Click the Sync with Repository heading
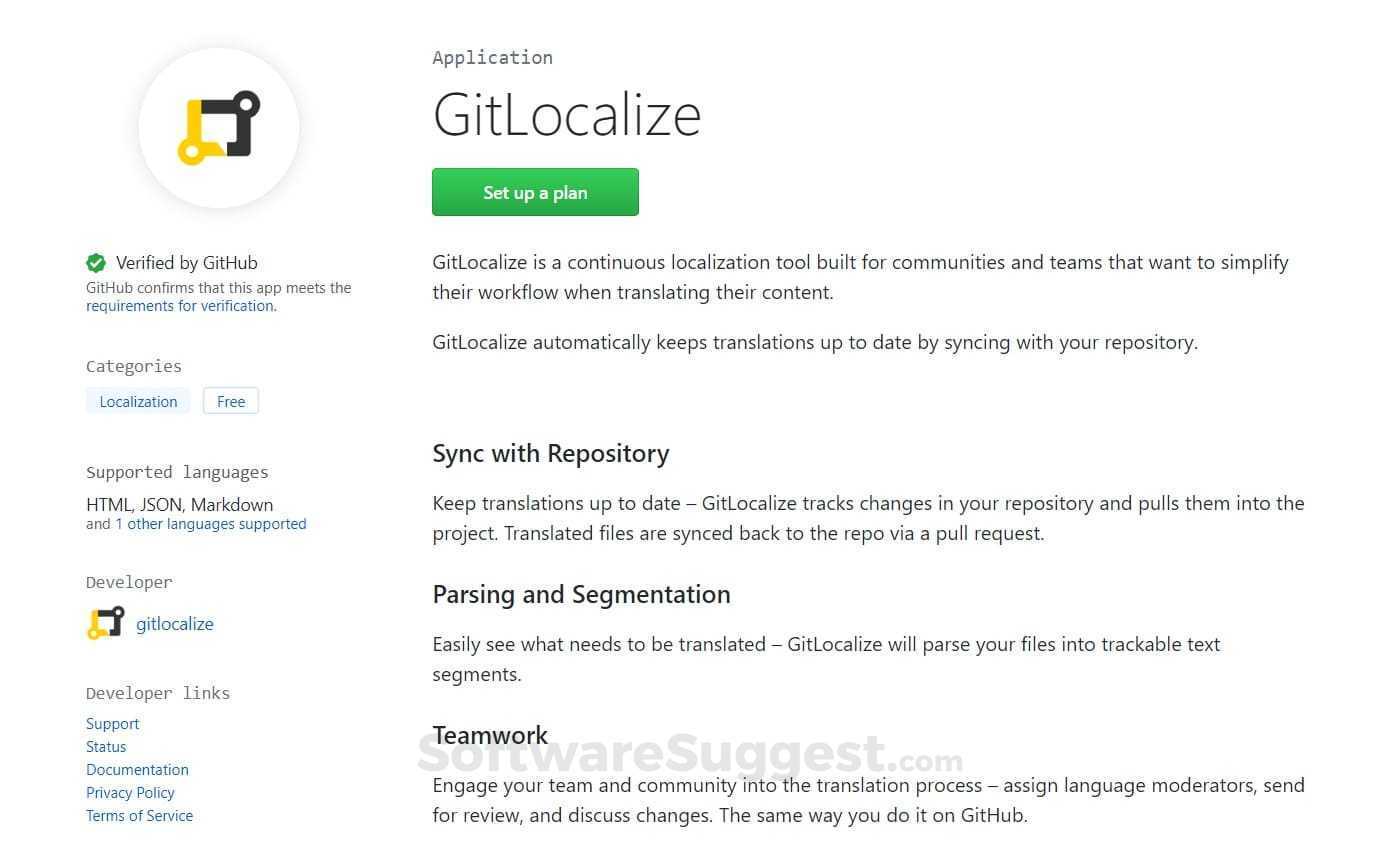 [550, 454]
